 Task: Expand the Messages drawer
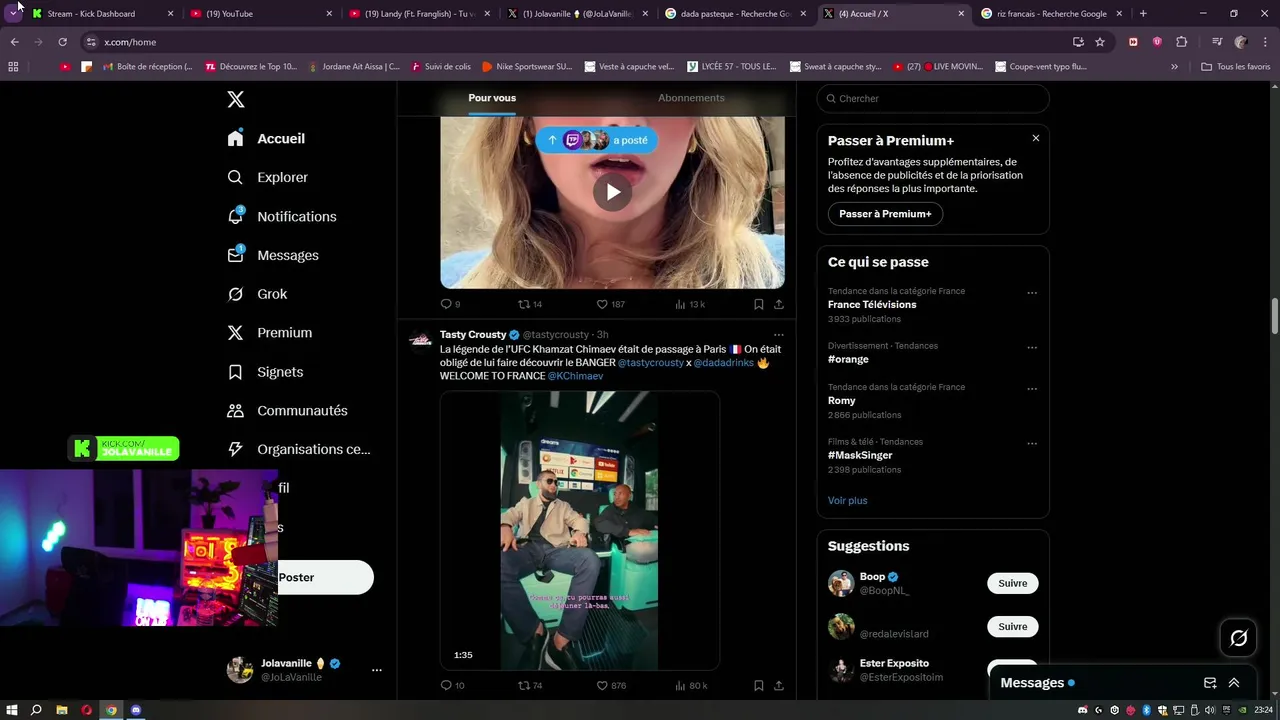[1234, 683]
